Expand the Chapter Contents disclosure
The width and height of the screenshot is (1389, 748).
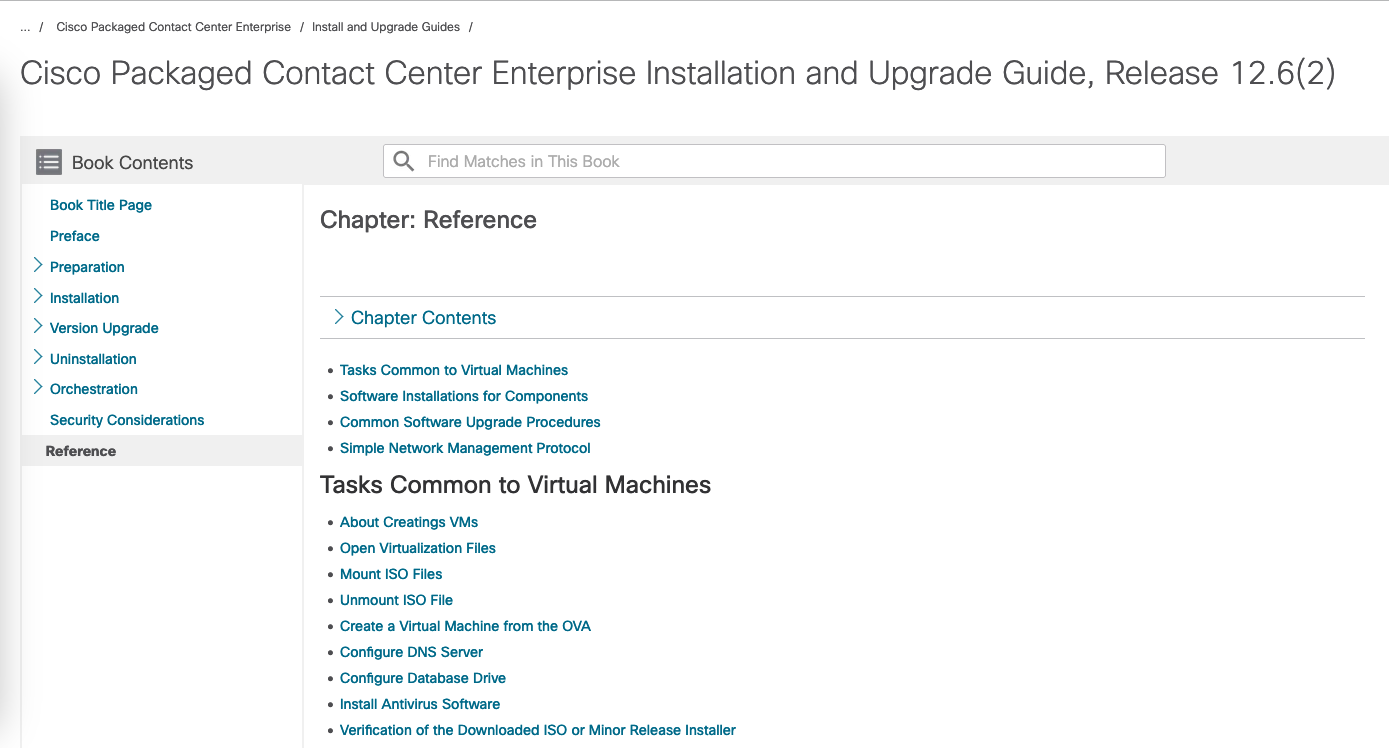pos(339,317)
